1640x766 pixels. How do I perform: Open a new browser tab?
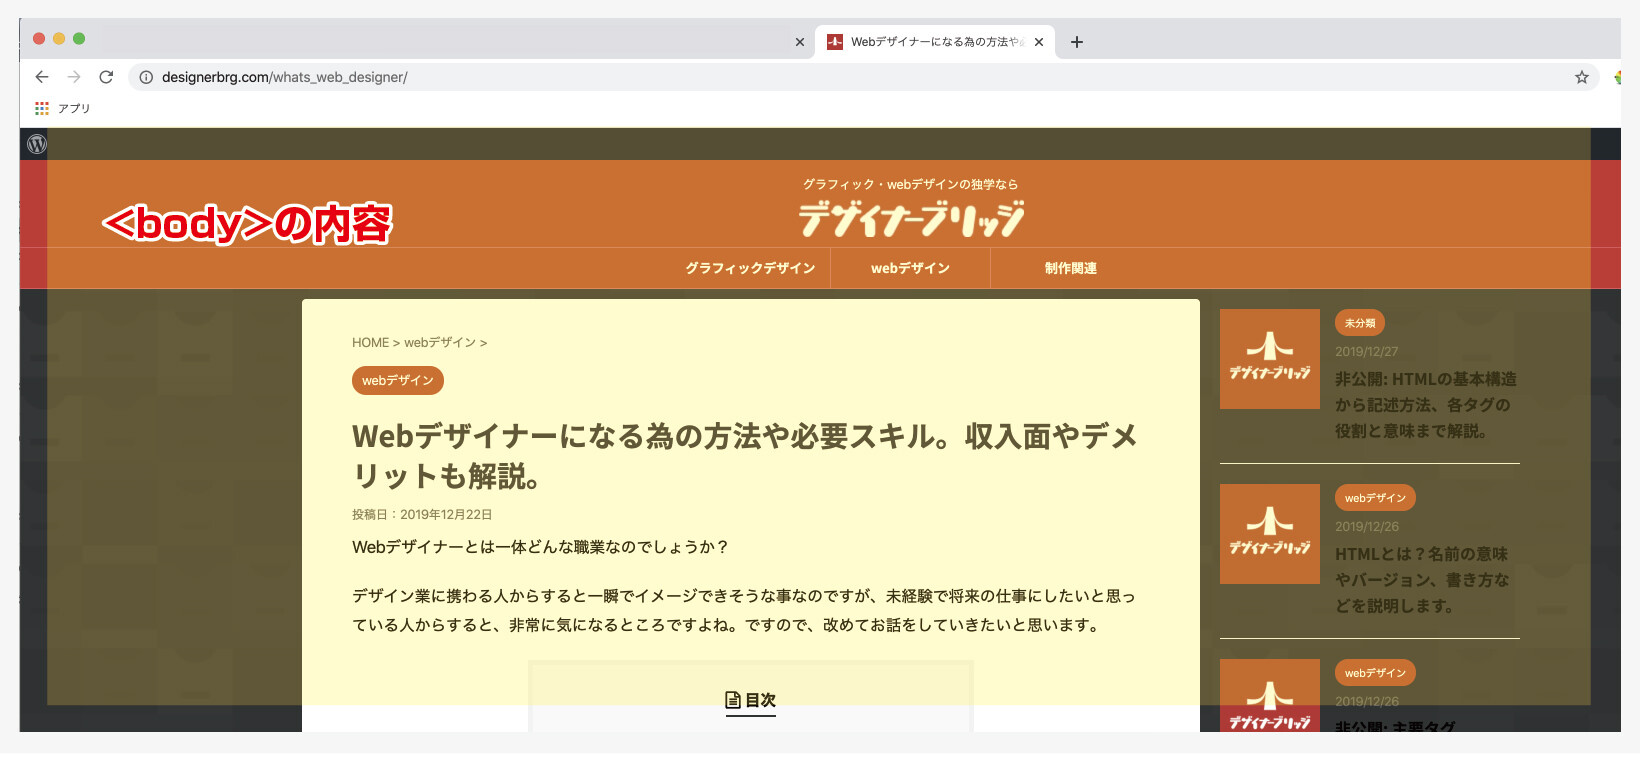(x=1077, y=42)
